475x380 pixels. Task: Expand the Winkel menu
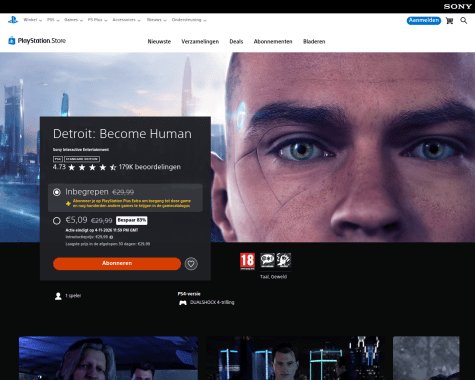[32, 20]
